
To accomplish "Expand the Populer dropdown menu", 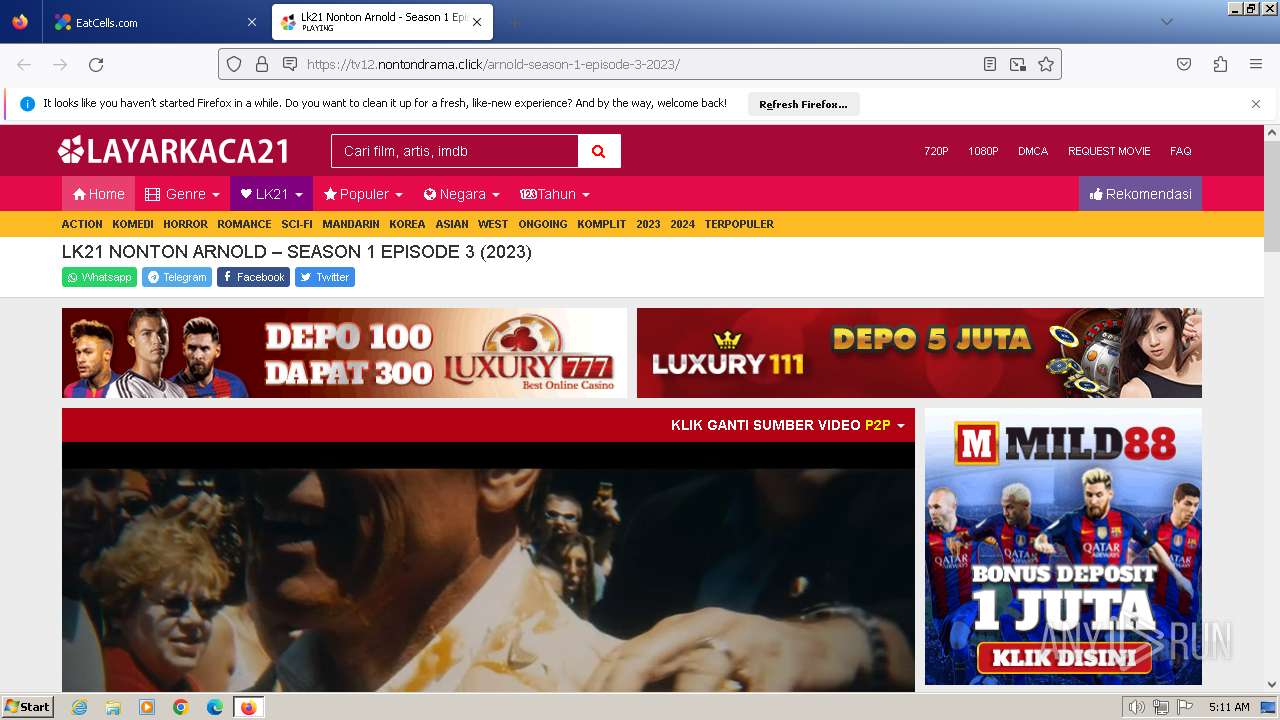I will (x=363, y=194).
